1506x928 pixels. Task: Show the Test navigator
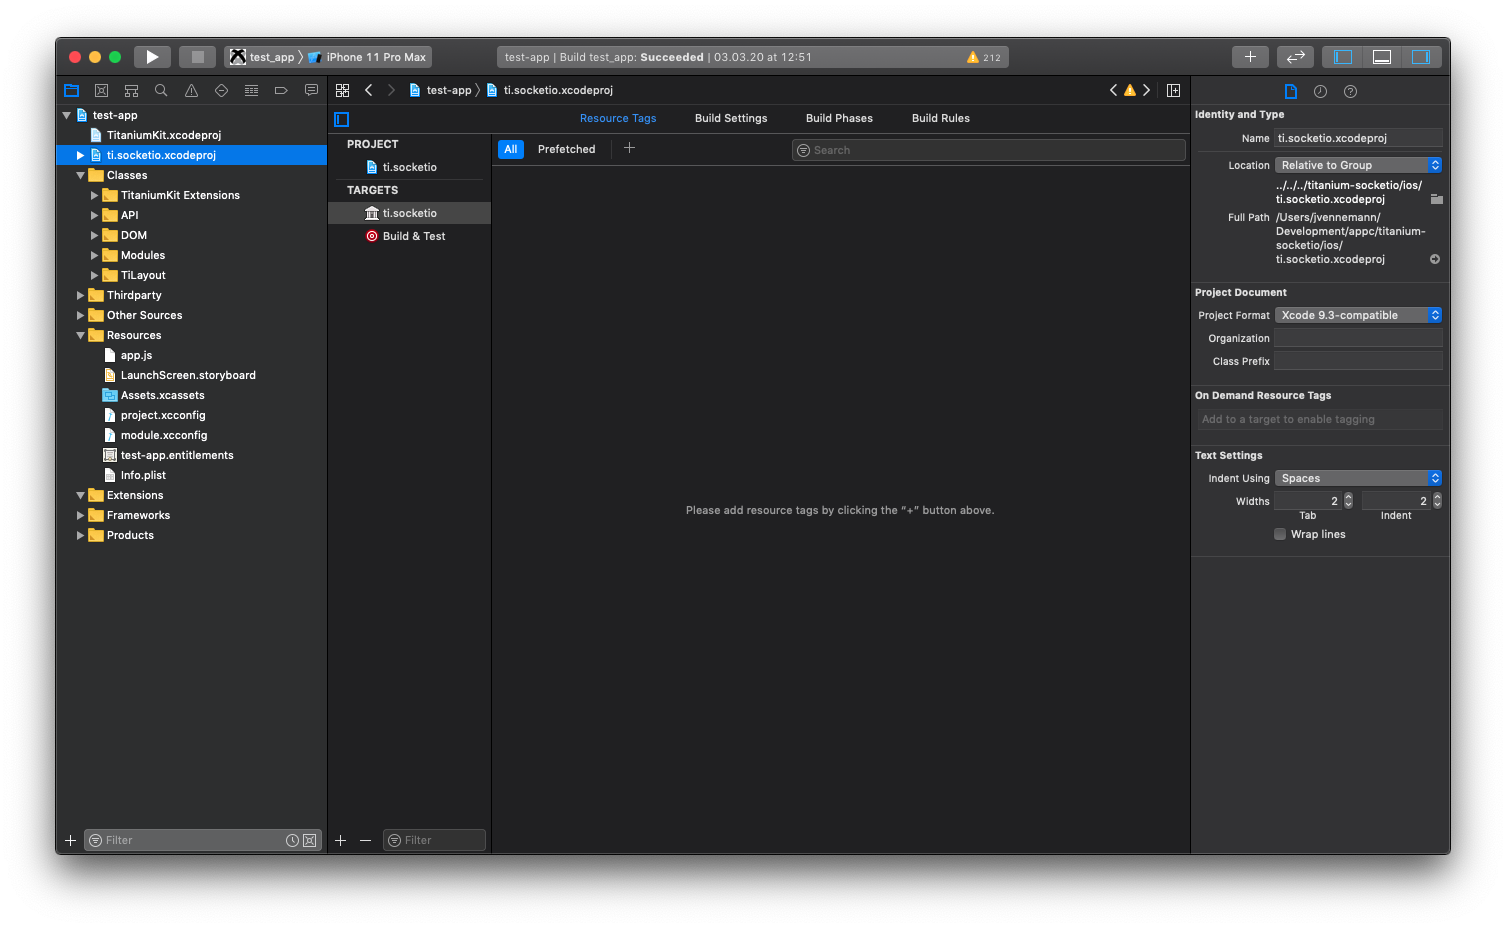pyautogui.click(x=221, y=90)
